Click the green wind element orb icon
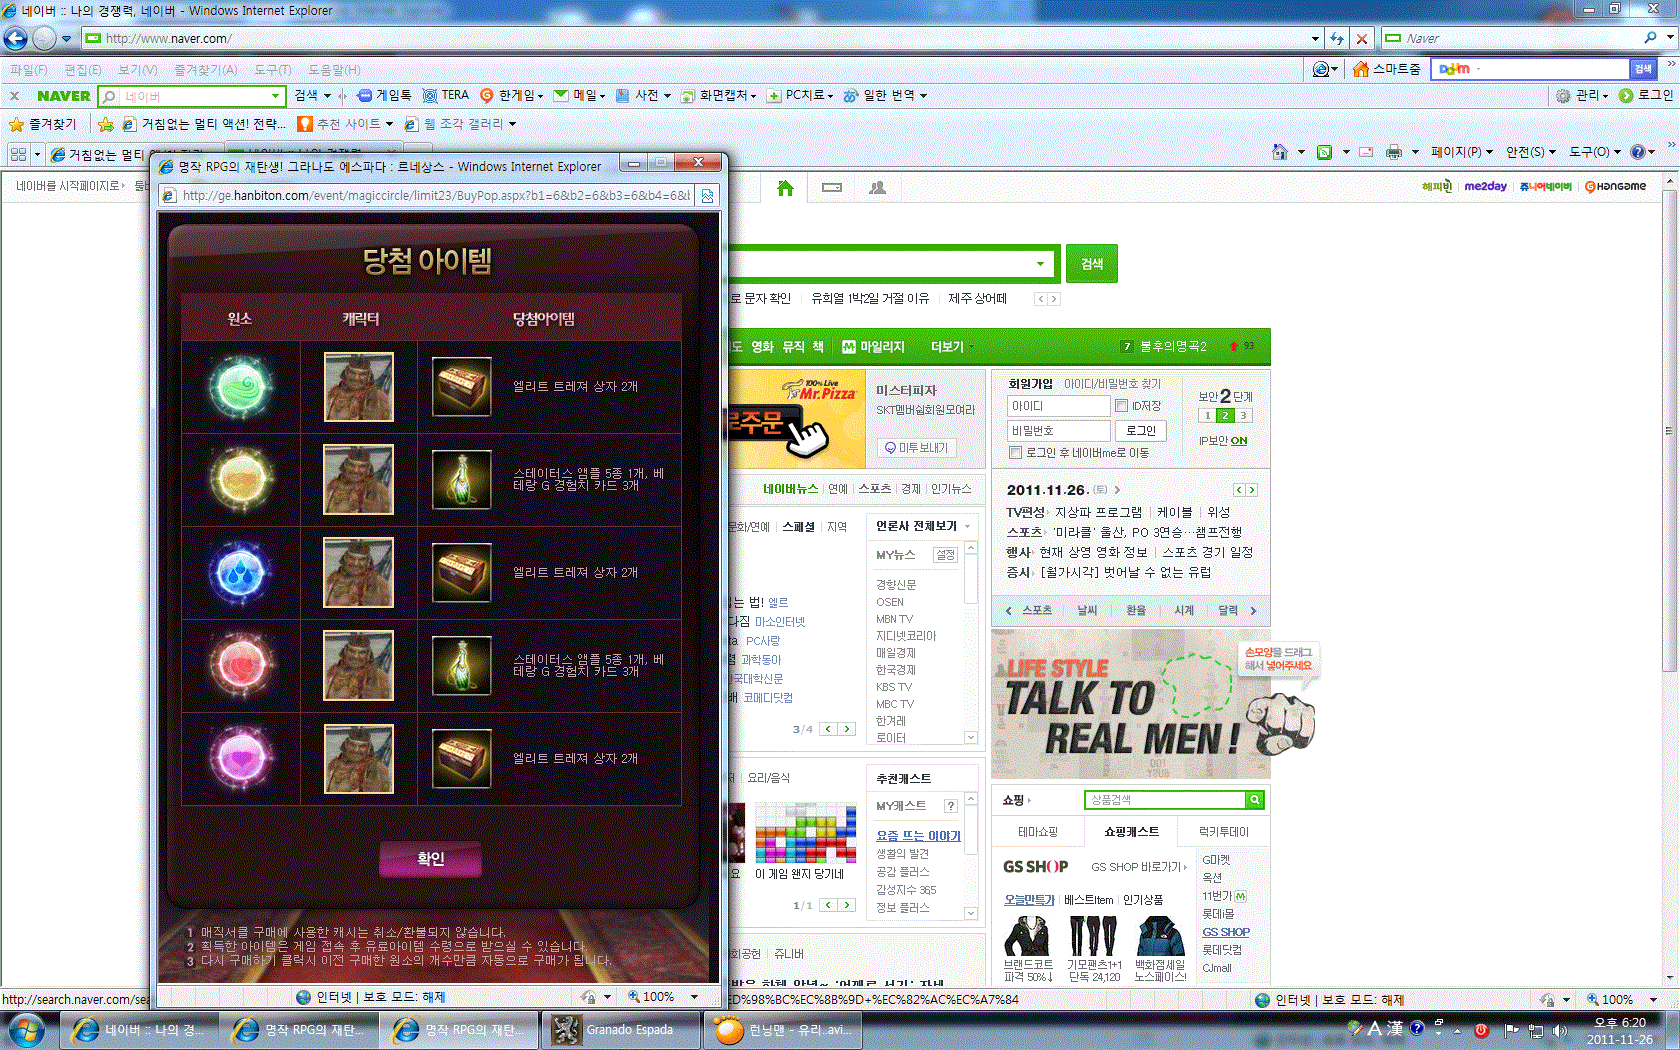Image resolution: width=1680 pixels, height=1050 pixels. pyautogui.click(x=240, y=387)
